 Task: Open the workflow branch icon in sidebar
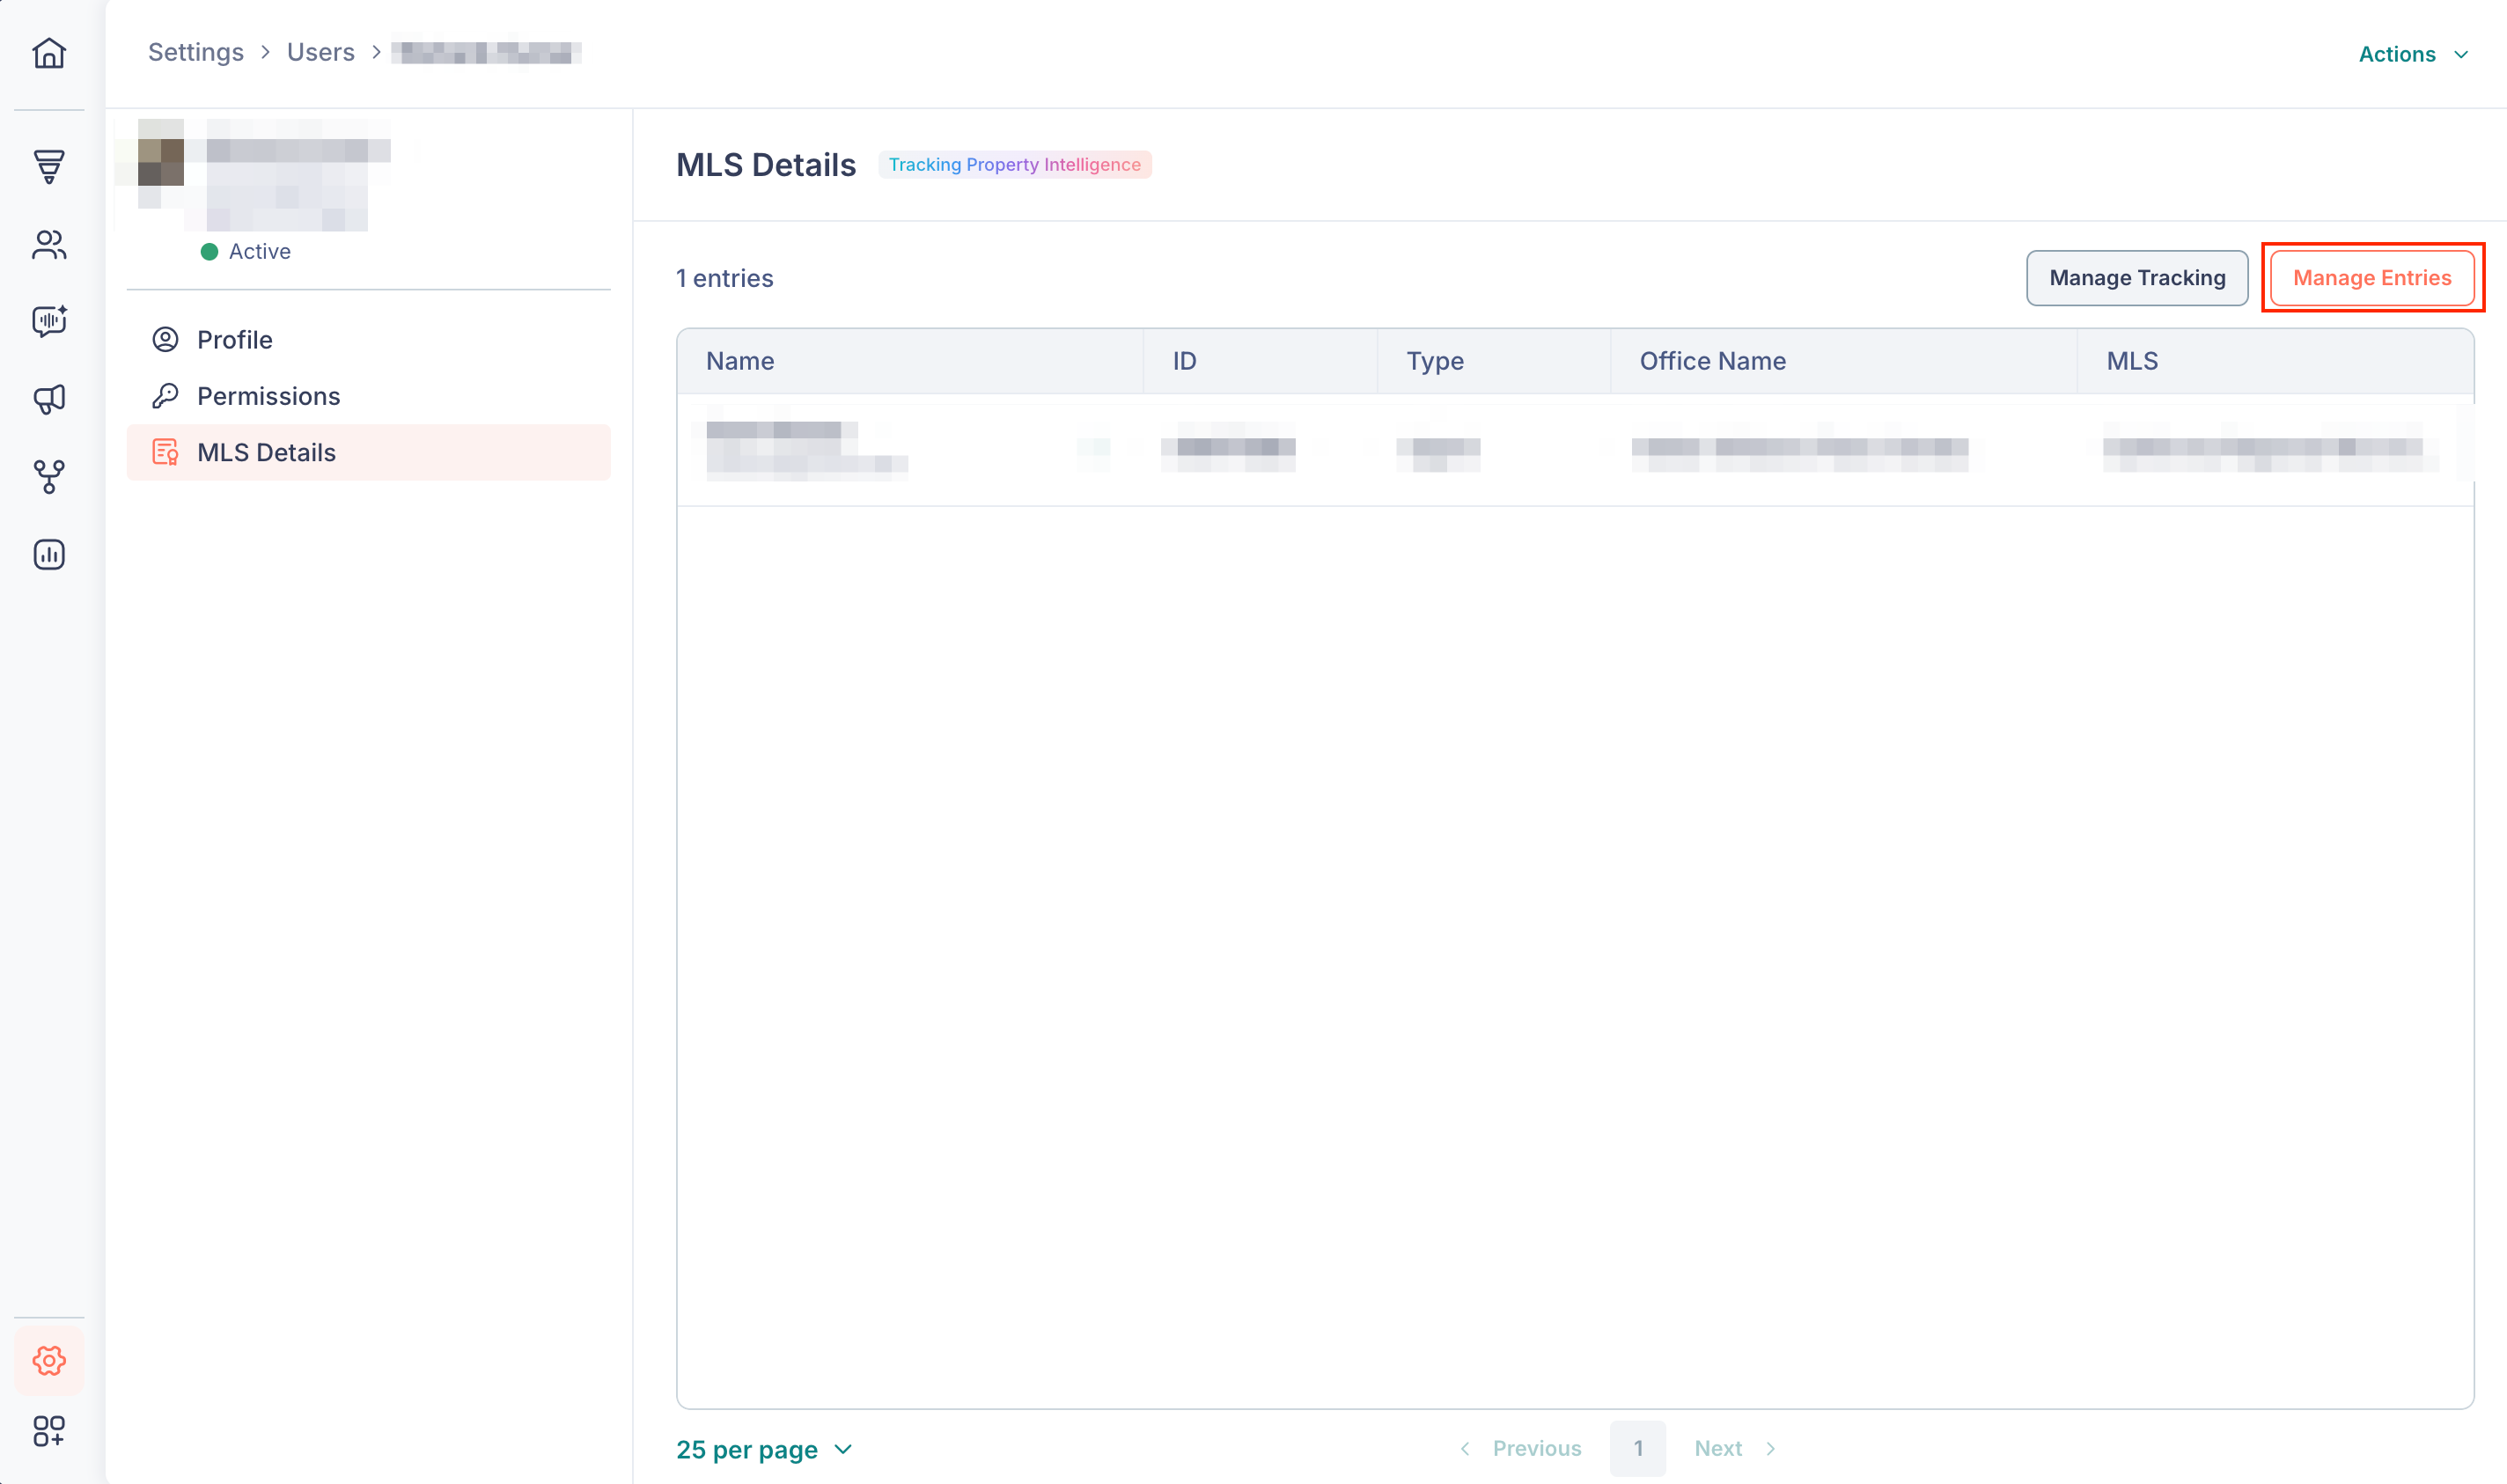pyautogui.click(x=49, y=477)
